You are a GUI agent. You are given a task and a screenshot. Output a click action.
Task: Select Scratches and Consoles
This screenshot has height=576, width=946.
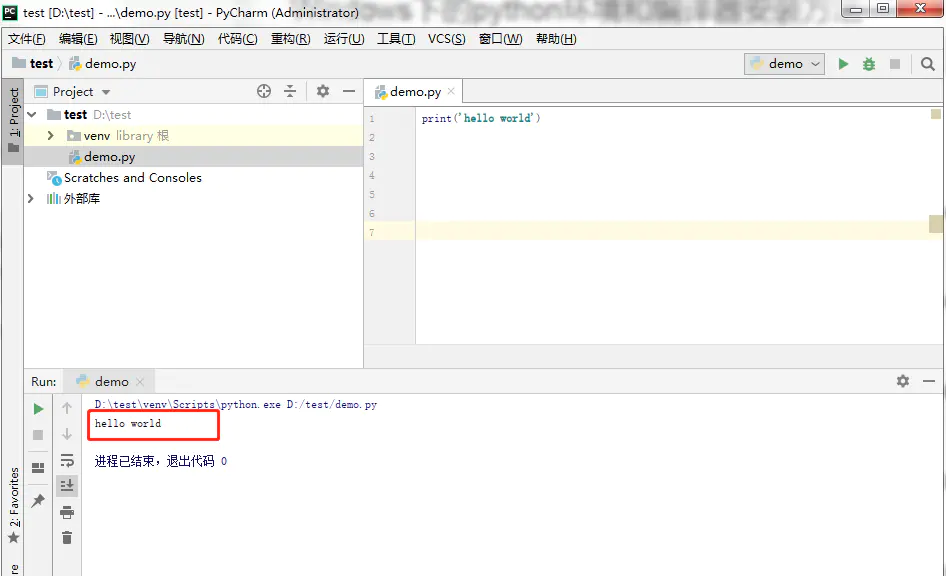pyautogui.click(x=133, y=178)
